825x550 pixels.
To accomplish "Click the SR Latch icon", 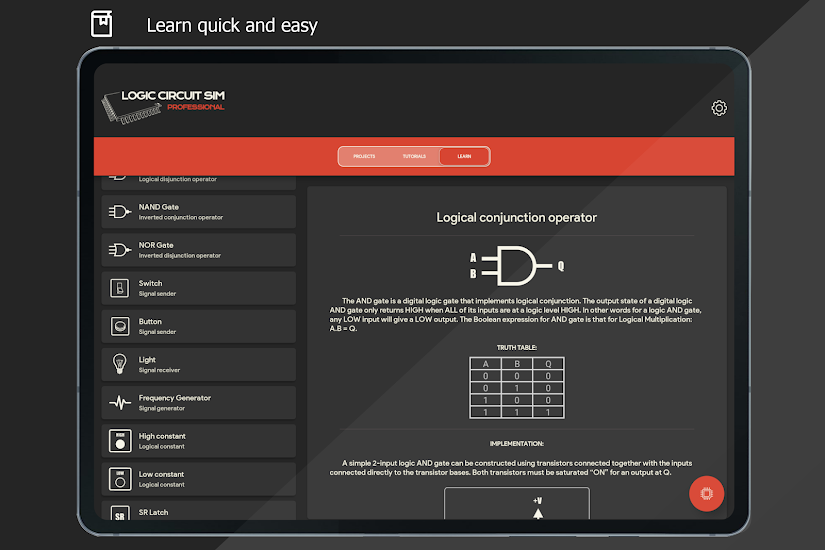I will click(x=119, y=513).
